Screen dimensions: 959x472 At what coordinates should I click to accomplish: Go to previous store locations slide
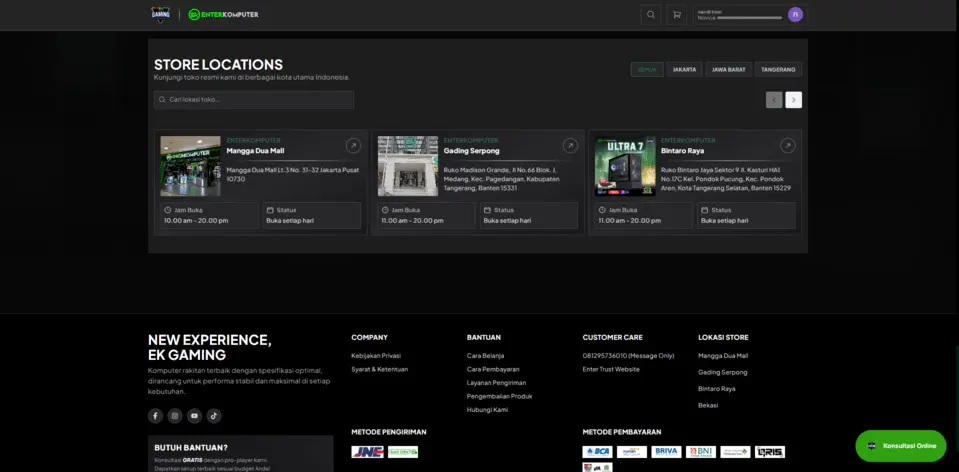774,100
